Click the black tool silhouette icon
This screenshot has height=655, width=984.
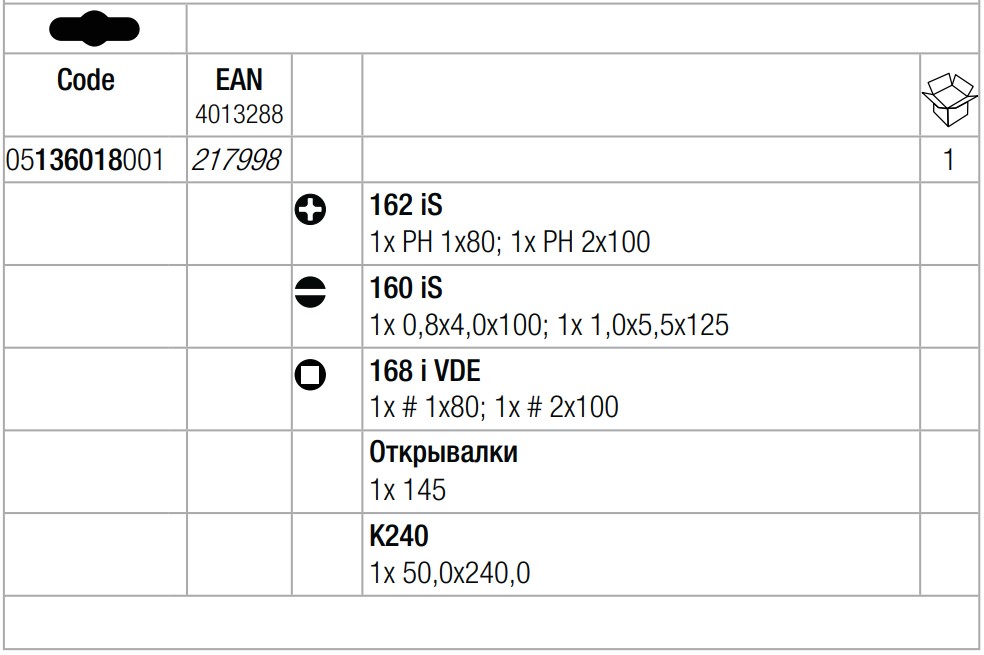pyautogui.click(x=95, y=29)
